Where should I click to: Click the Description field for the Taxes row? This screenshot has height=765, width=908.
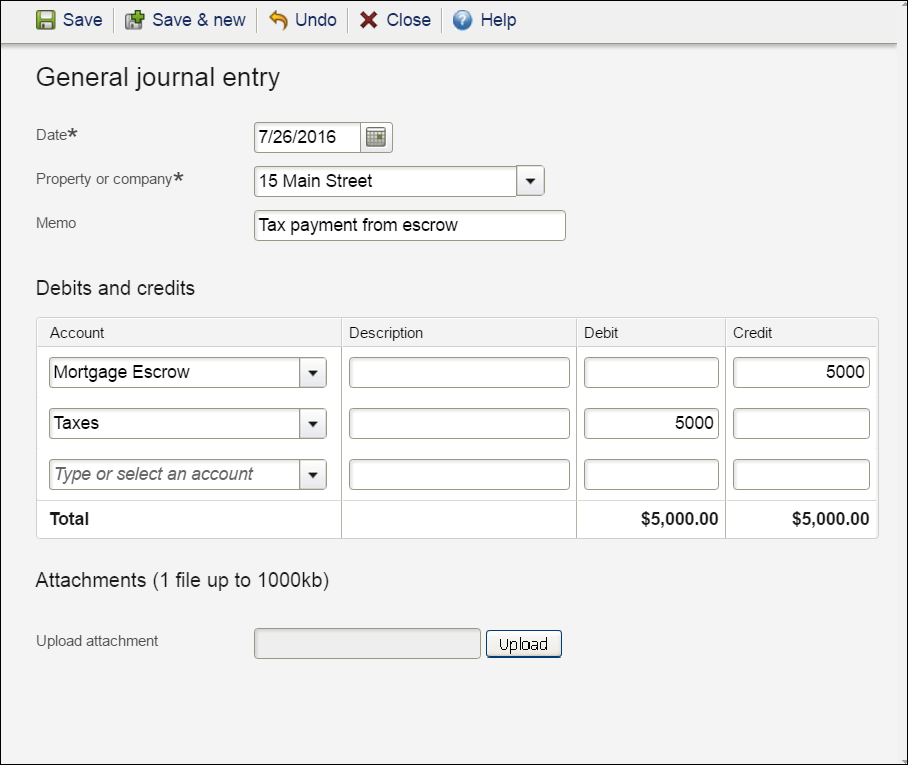pos(457,423)
